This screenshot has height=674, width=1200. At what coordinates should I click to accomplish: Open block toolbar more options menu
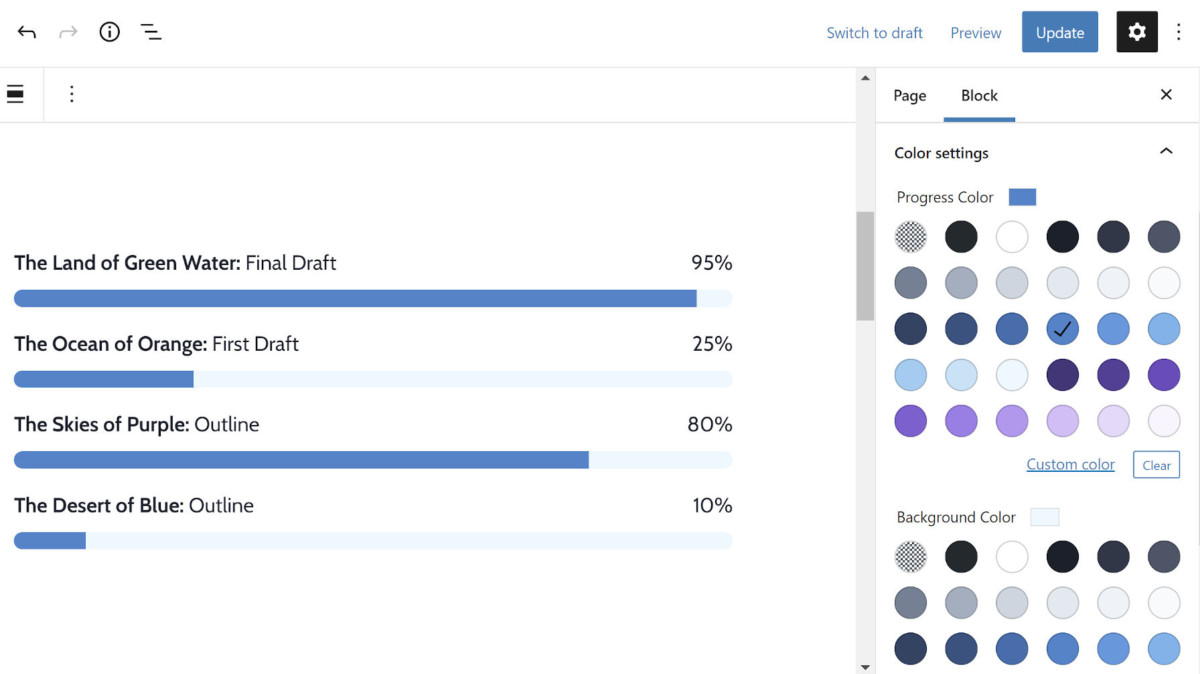pyautogui.click(x=71, y=94)
